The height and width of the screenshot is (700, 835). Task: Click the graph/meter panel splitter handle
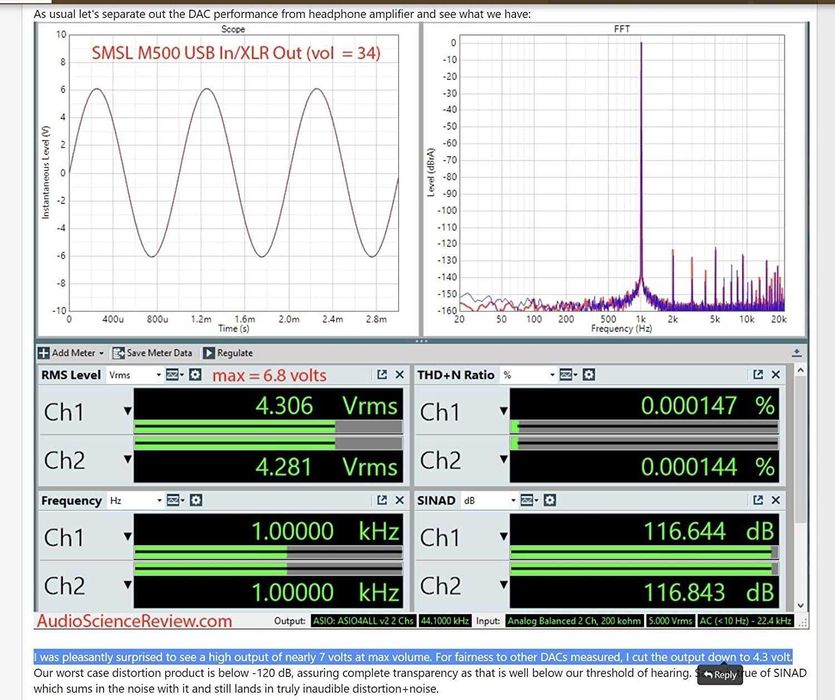pos(421,340)
